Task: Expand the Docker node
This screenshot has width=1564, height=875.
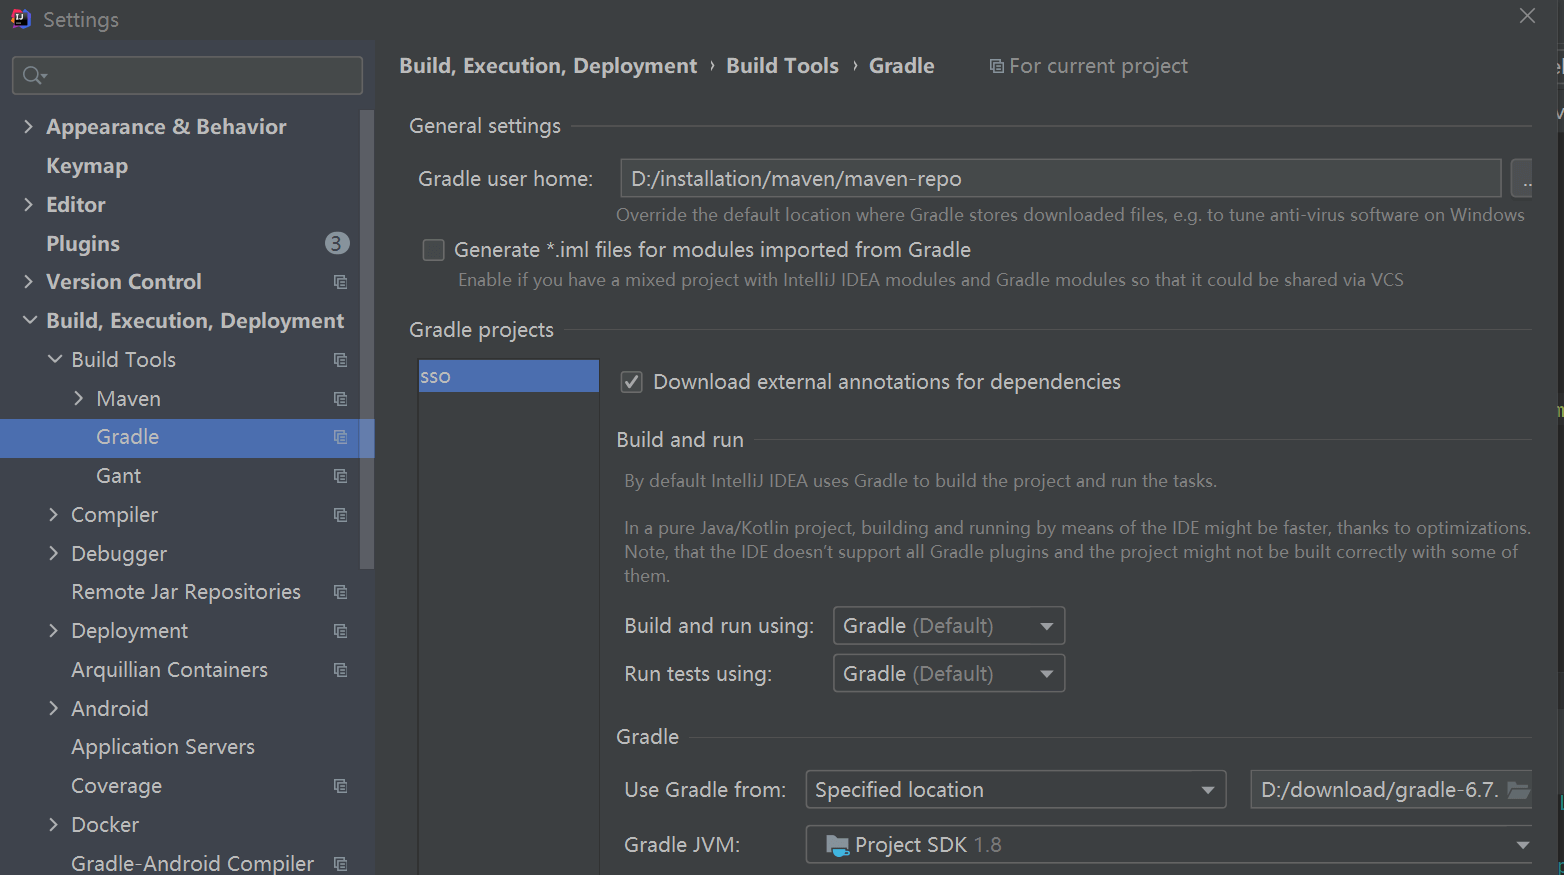Action: (x=53, y=824)
